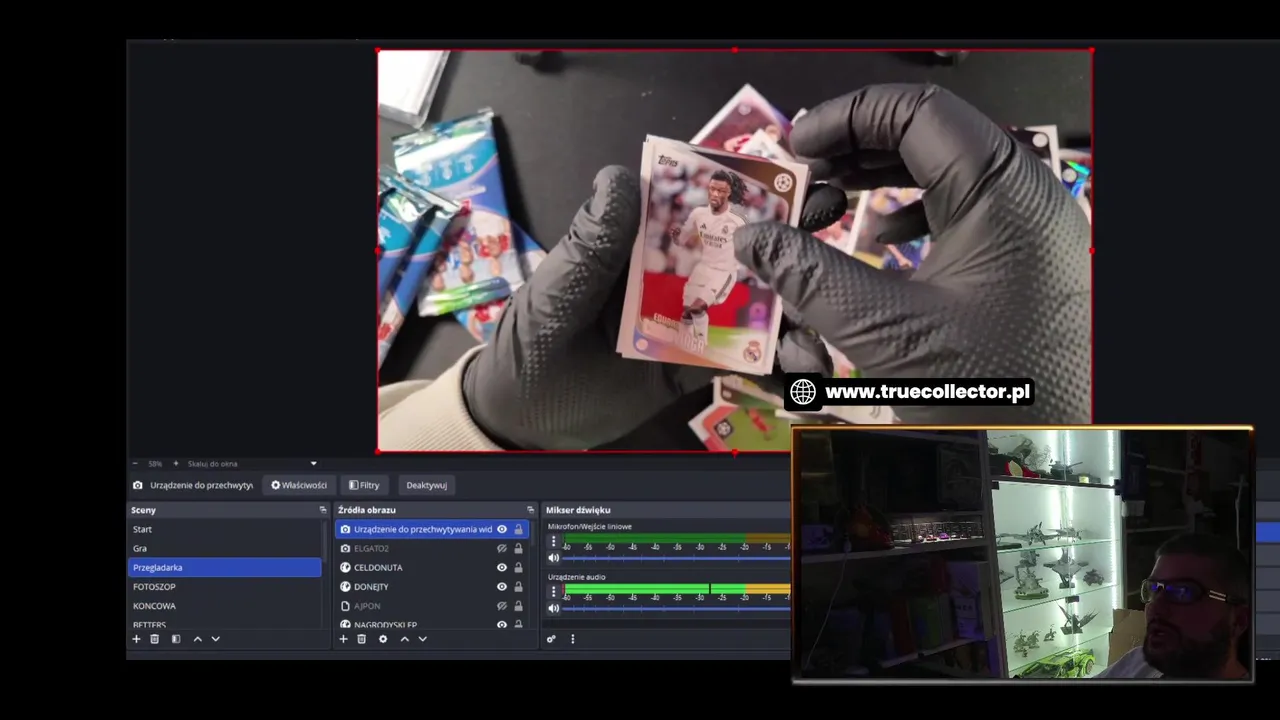Image resolution: width=1280 pixels, height=720 pixels.
Task: Hide the NAGRODYSKLEP source
Action: [502, 625]
